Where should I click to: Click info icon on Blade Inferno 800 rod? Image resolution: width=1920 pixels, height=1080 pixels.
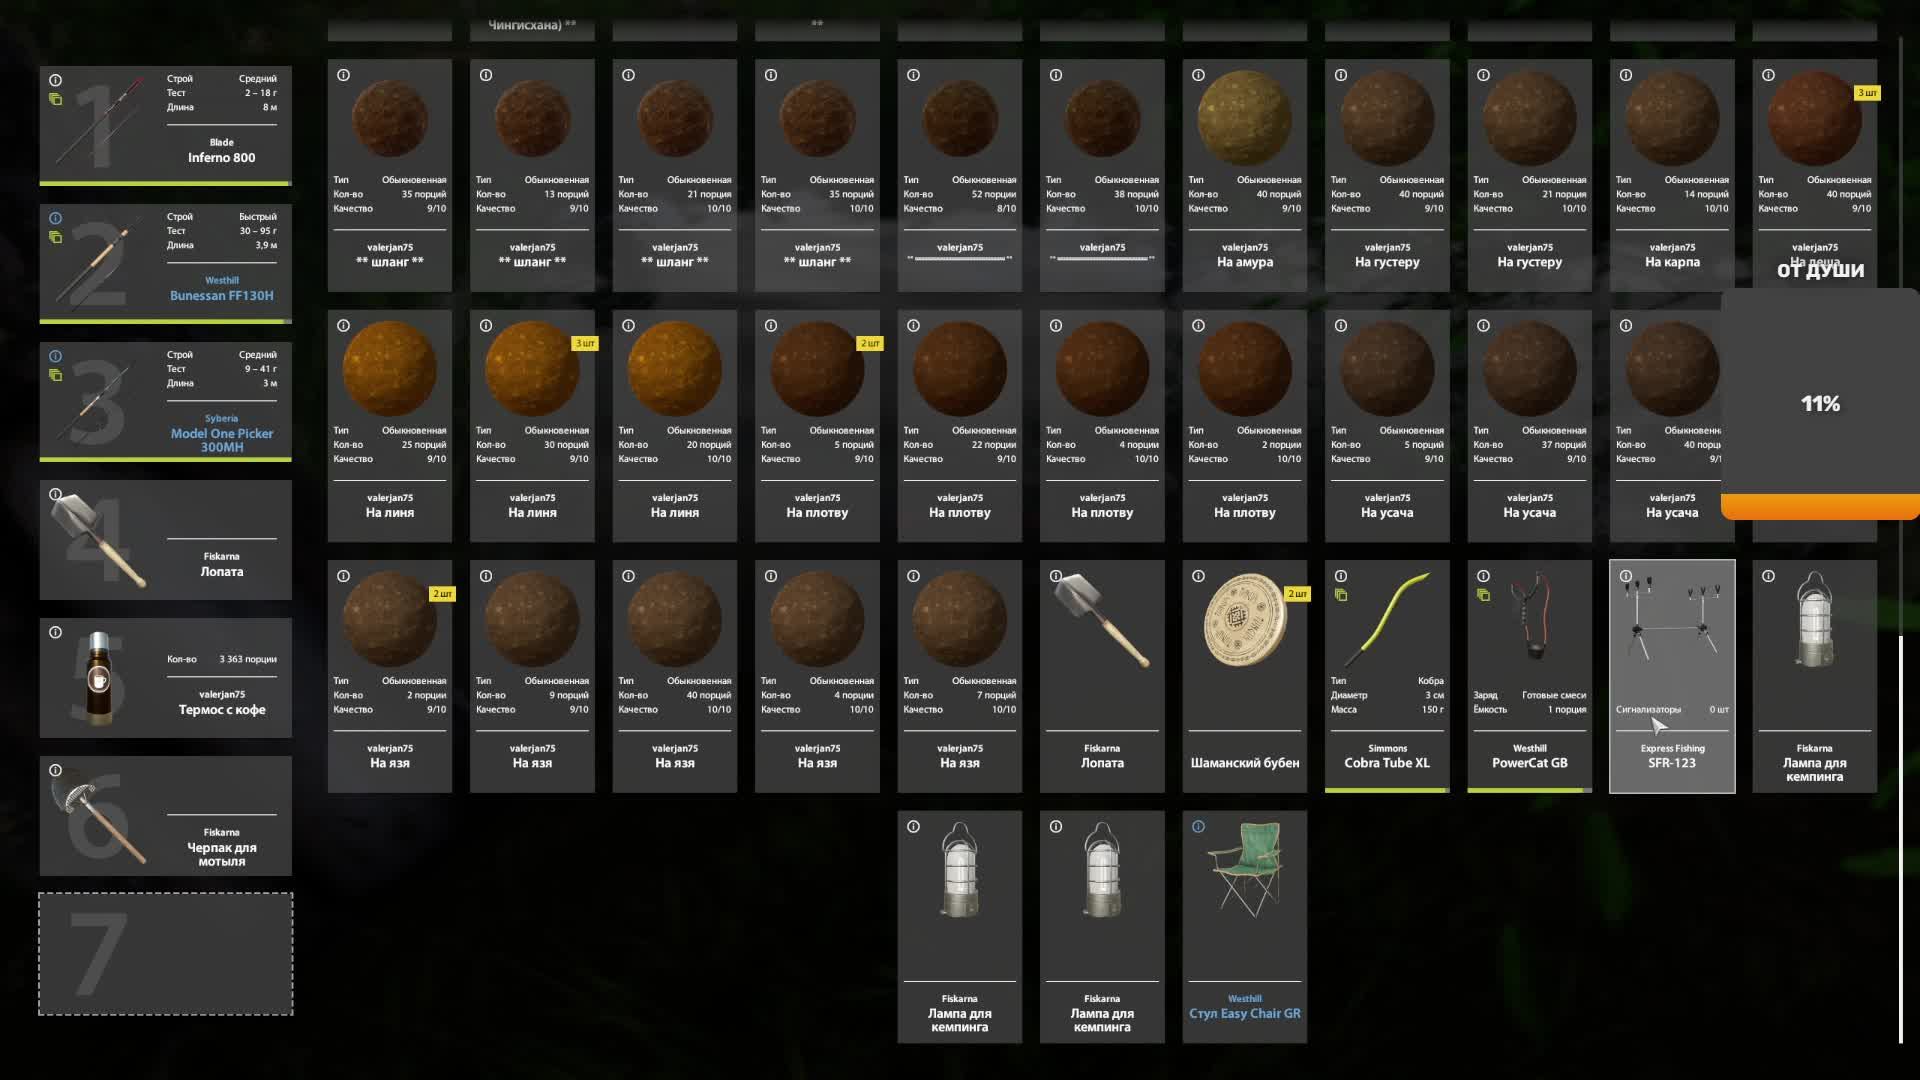pyautogui.click(x=56, y=80)
